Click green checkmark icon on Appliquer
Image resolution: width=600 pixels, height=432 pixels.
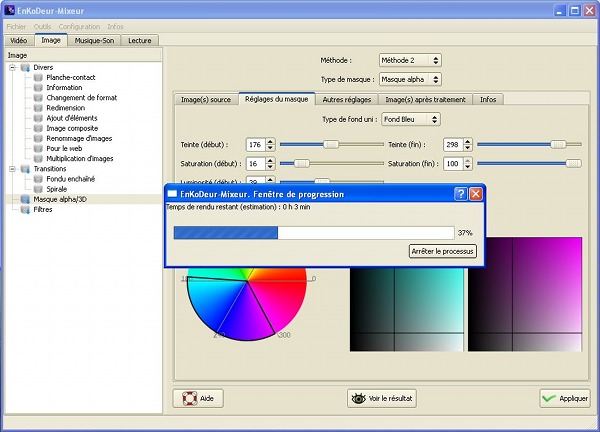pyautogui.click(x=549, y=399)
